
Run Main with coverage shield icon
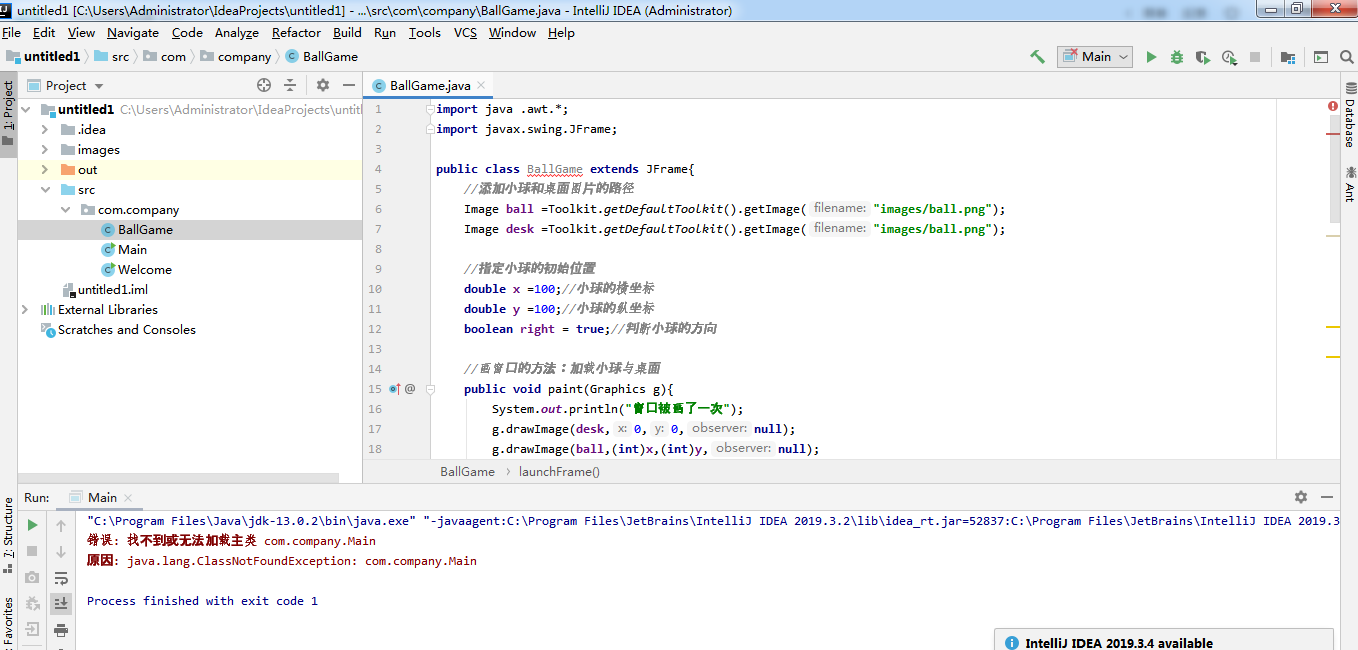point(1203,57)
